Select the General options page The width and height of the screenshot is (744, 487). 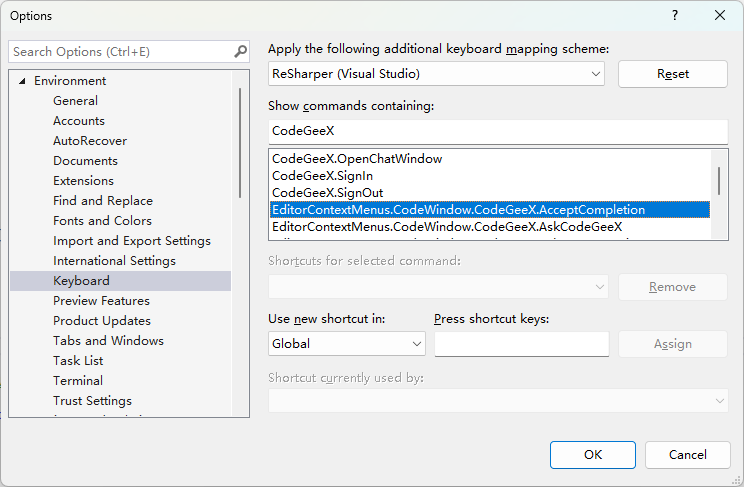[x=75, y=101]
